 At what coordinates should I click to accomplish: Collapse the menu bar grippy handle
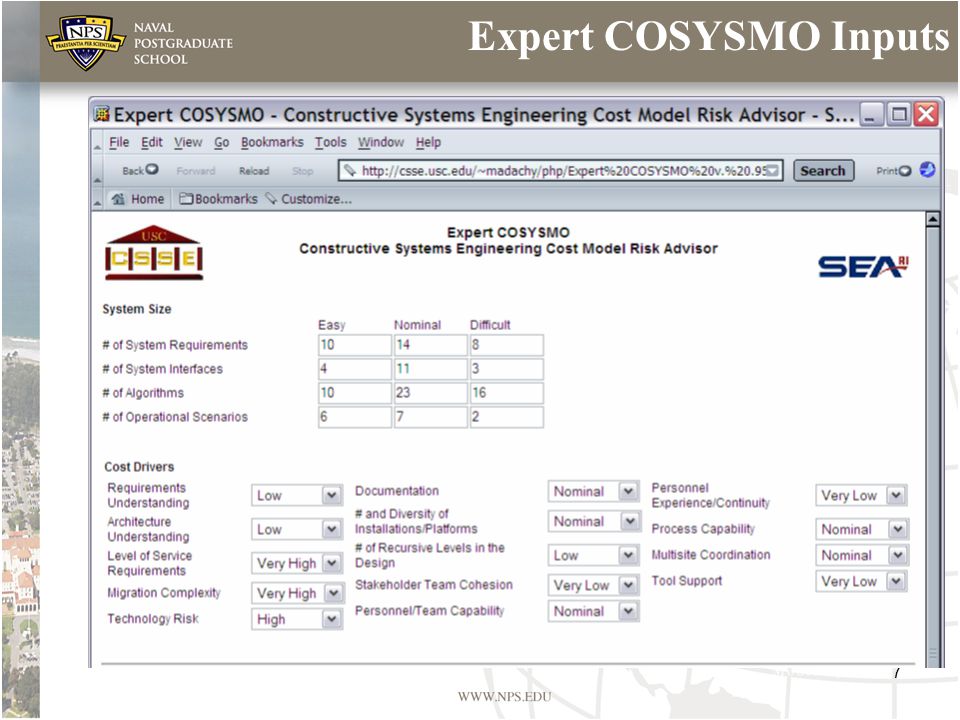(x=97, y=146)
